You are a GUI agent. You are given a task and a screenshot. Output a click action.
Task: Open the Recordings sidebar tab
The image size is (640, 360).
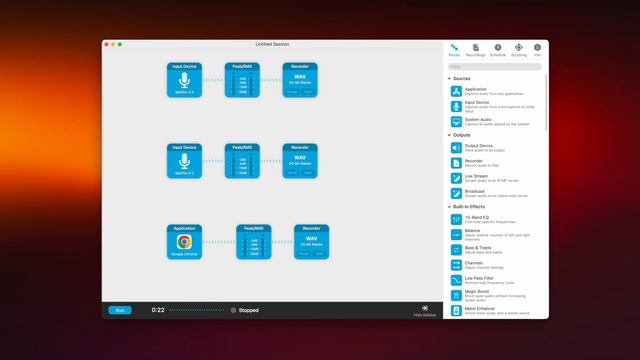click(x=476, y=50)
